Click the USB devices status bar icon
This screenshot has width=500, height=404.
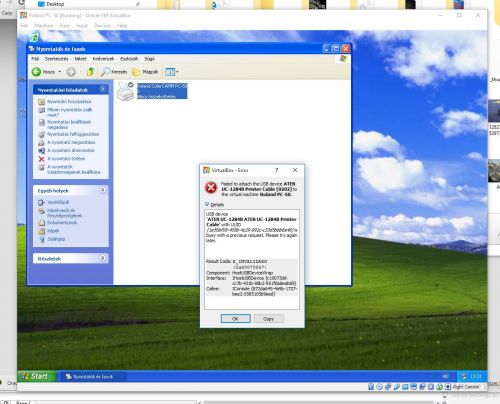click(x=396, y=387)
